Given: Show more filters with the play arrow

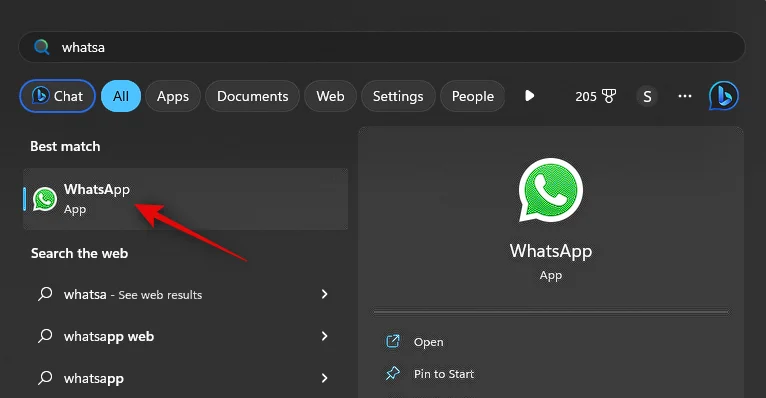Looking at the screenshot, I should tap(530, 96).
